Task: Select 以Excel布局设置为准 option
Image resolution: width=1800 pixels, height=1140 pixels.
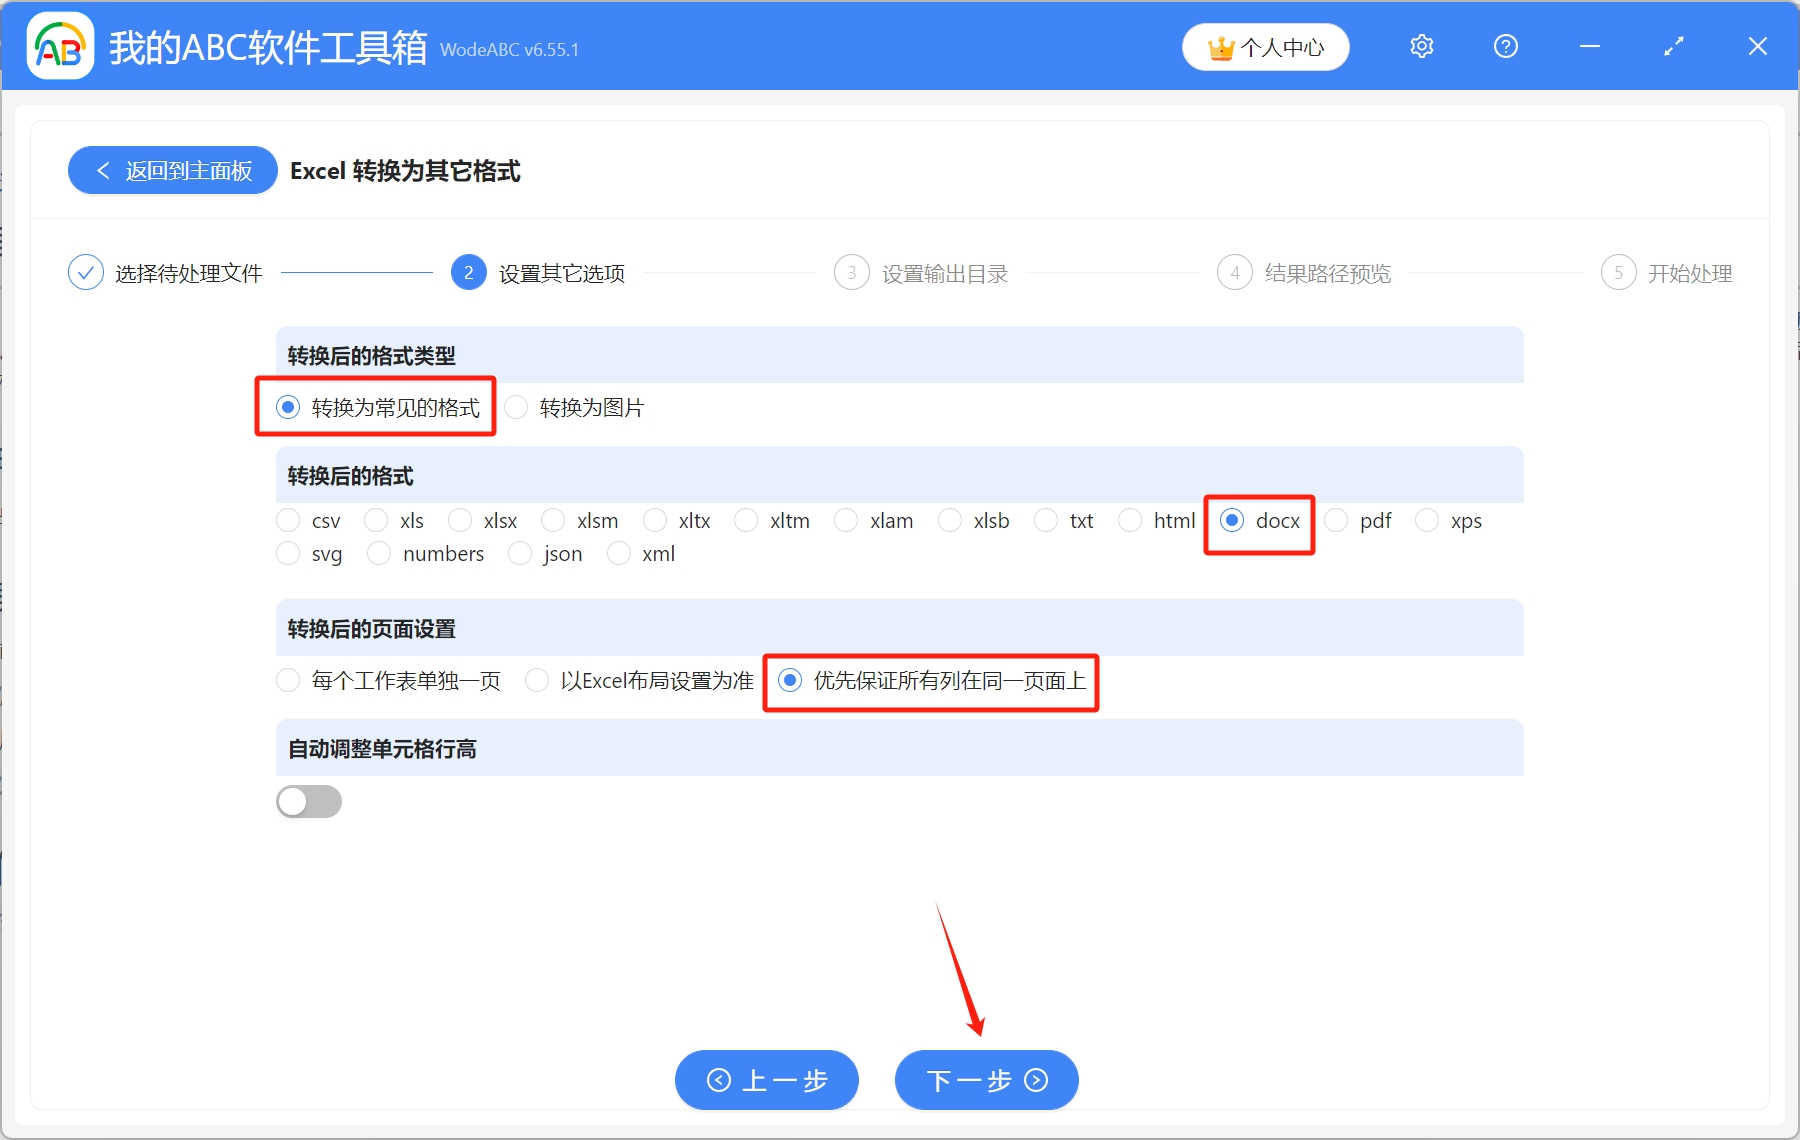Action: (538, 680)
